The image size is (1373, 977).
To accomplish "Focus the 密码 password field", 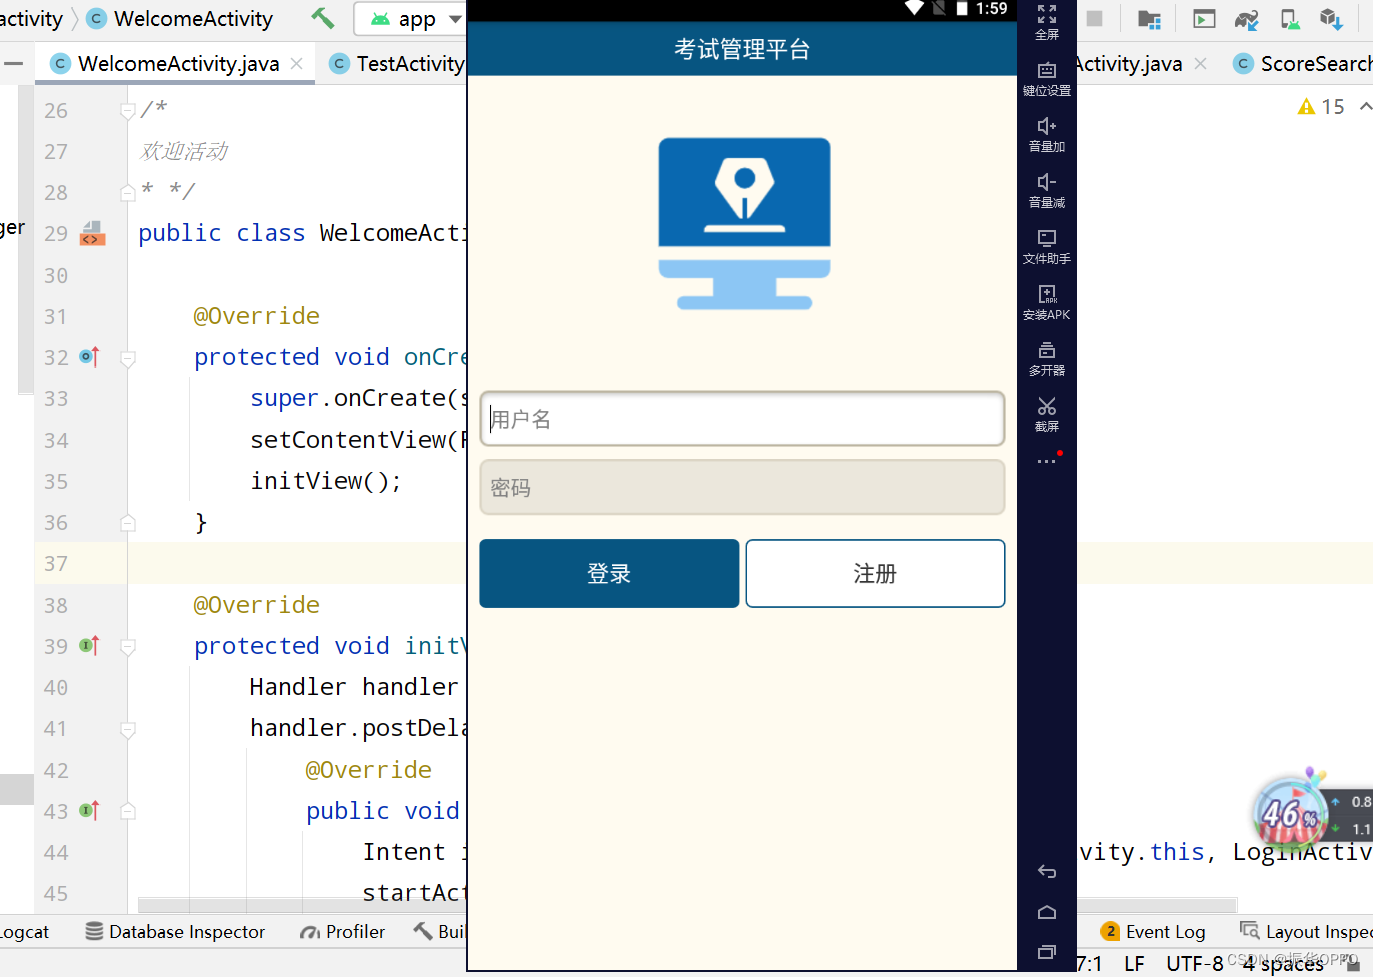I will pyautogui.click(x=742, y=487).
